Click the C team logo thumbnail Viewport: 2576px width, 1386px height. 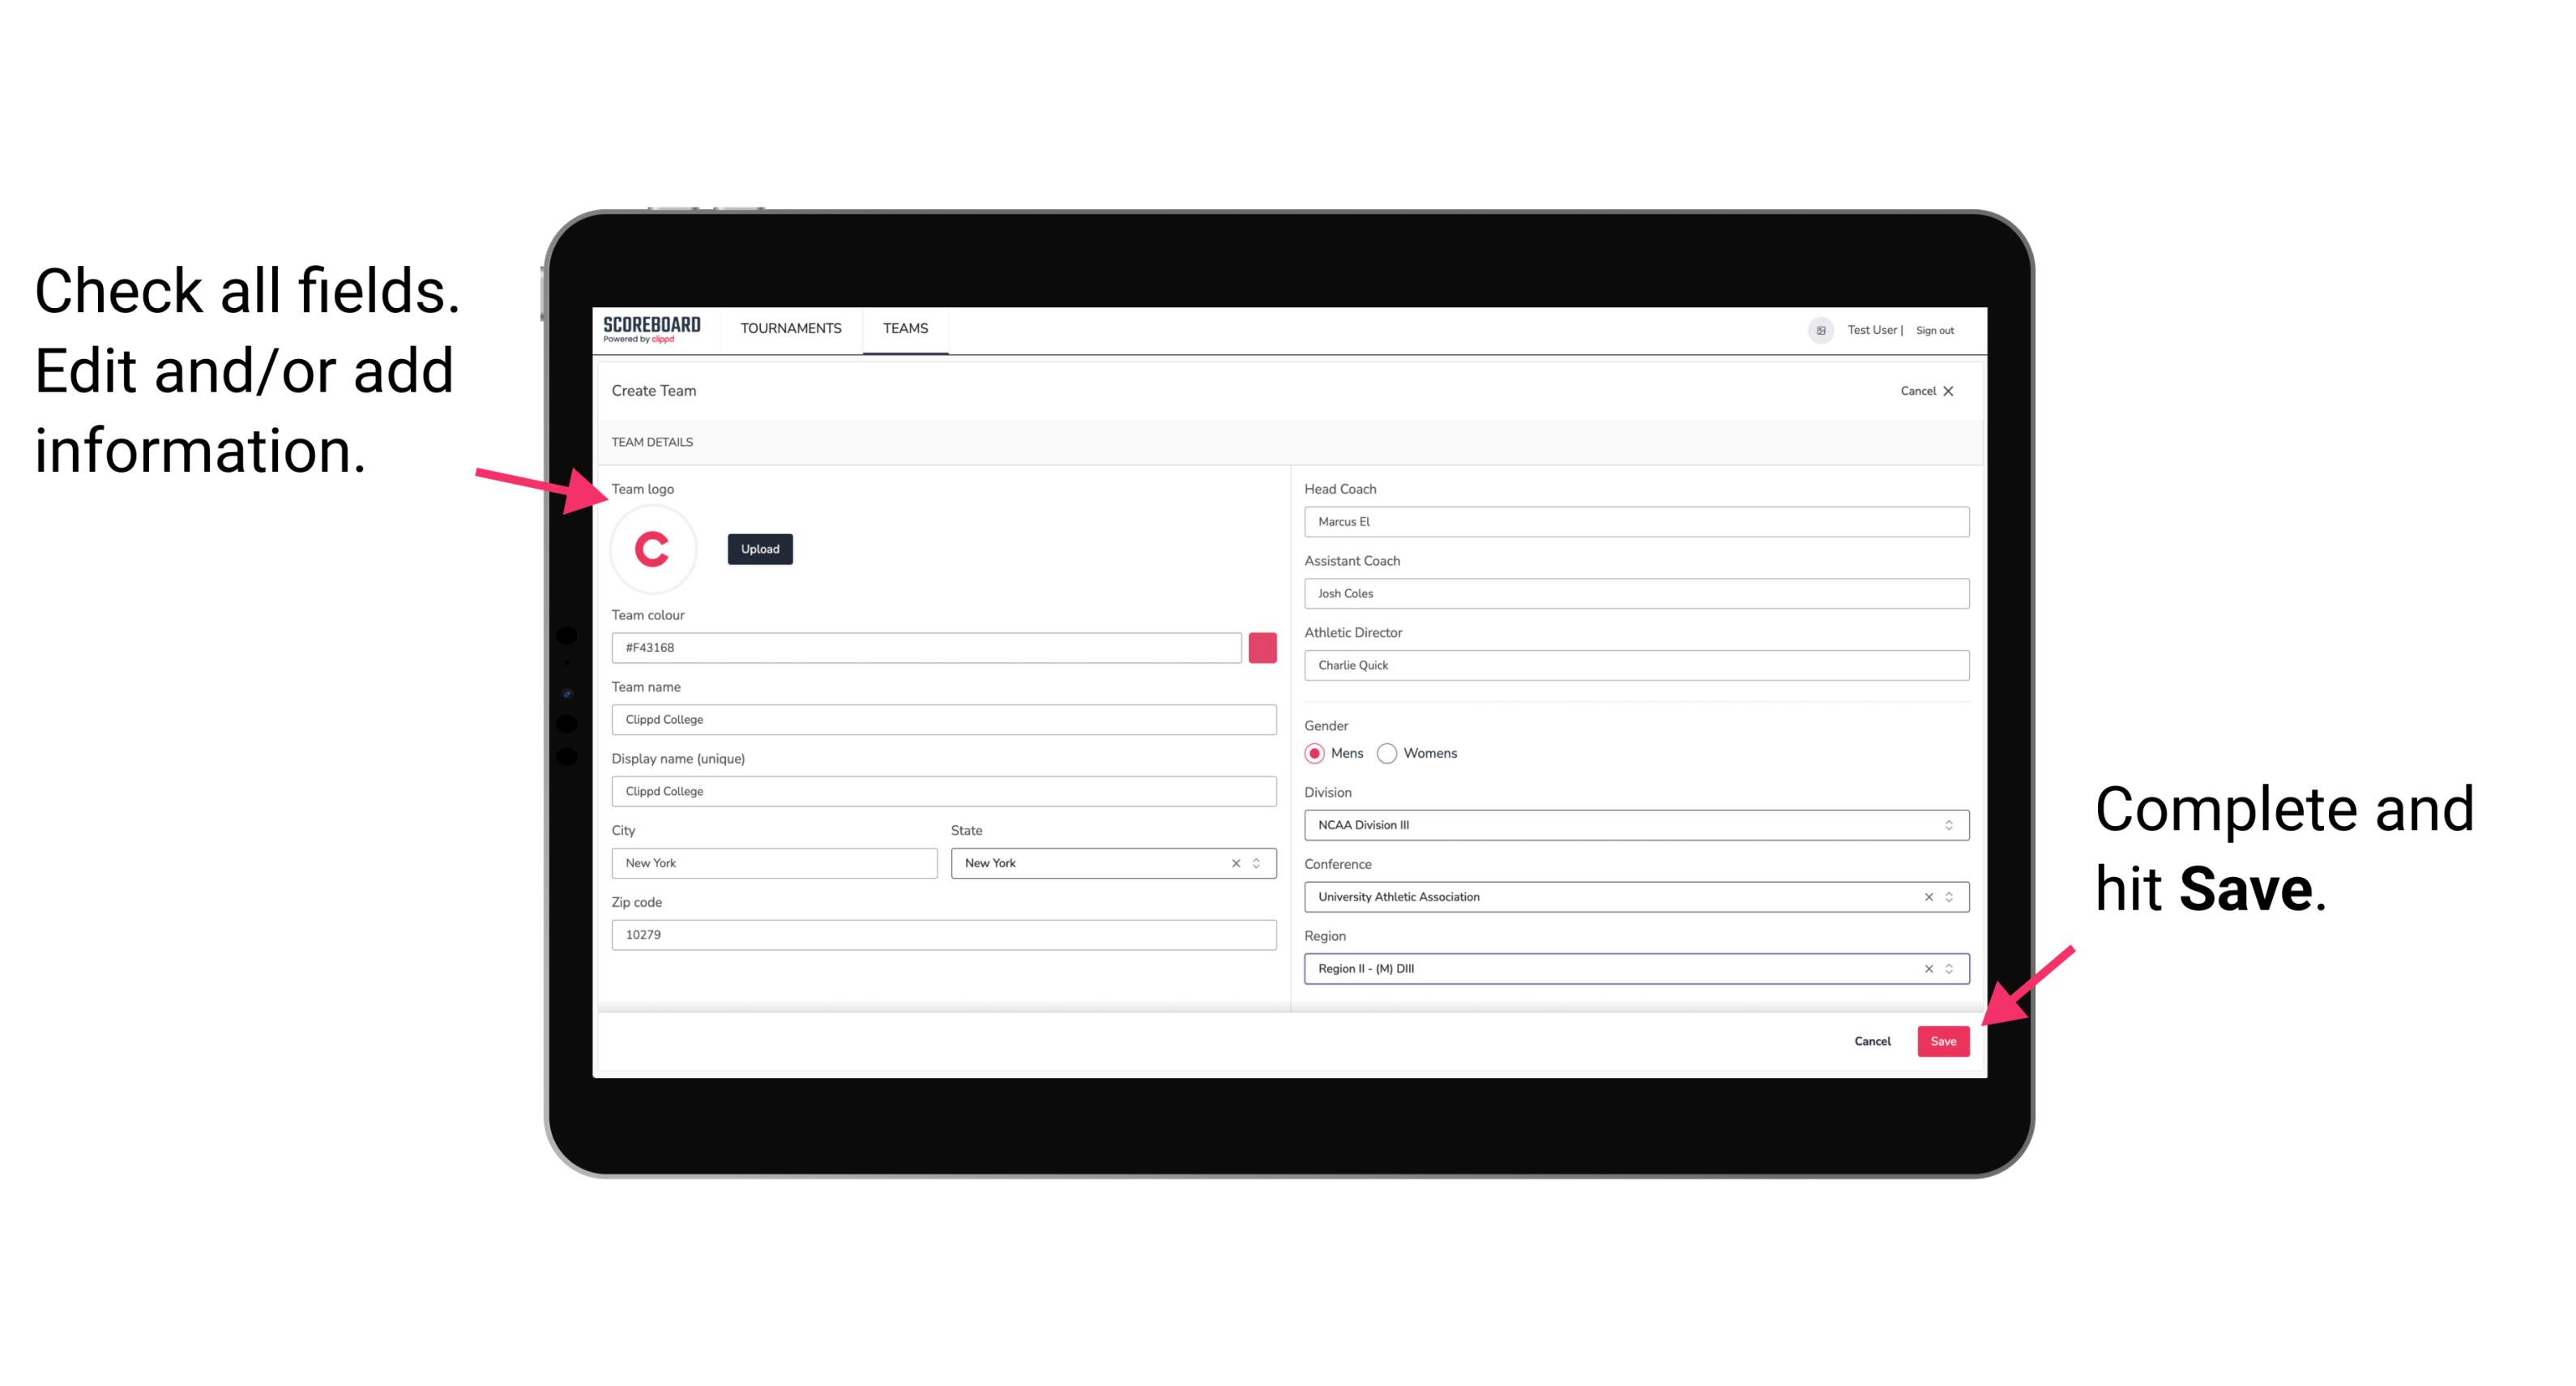click(651, 548)
